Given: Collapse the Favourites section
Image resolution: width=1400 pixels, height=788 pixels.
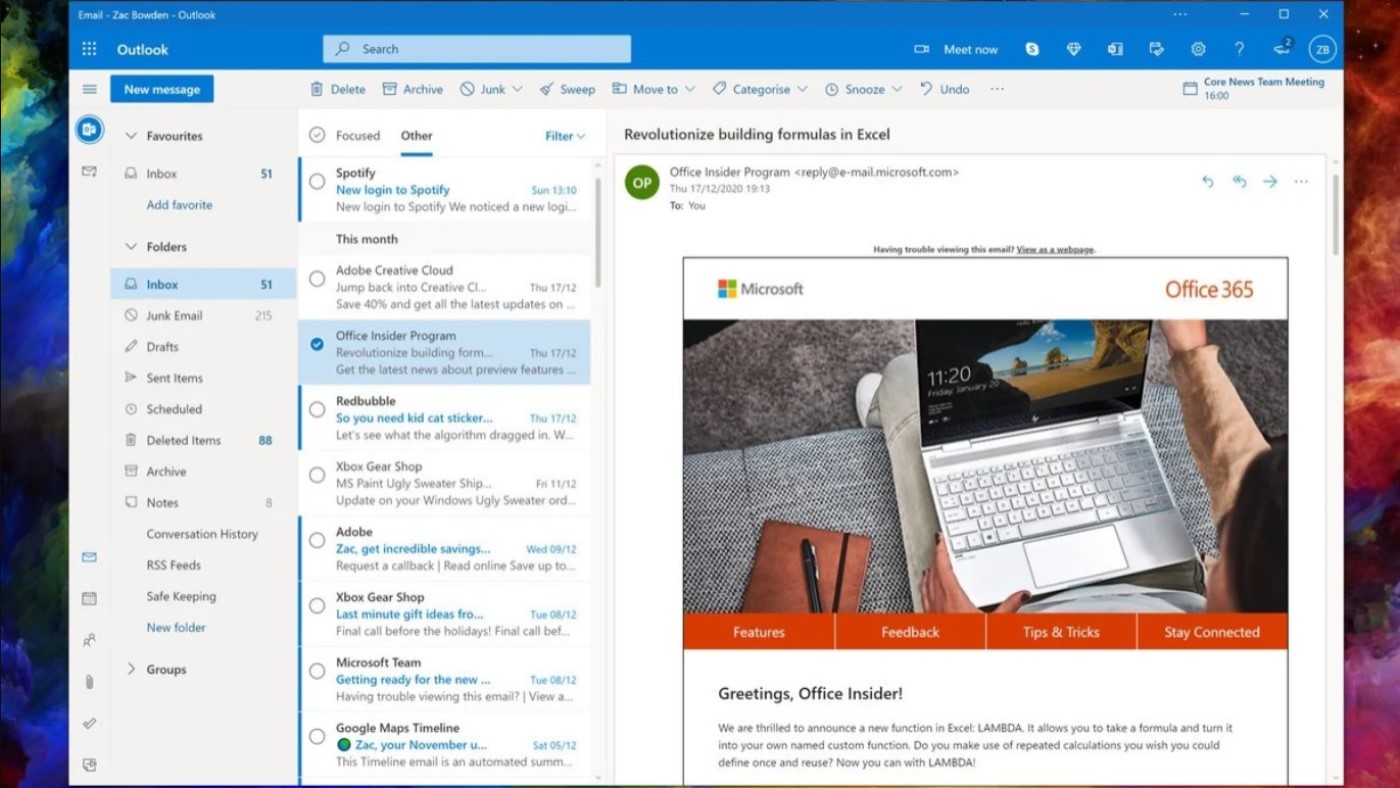Looking at the screenshot, I should (x=131, y=136).
